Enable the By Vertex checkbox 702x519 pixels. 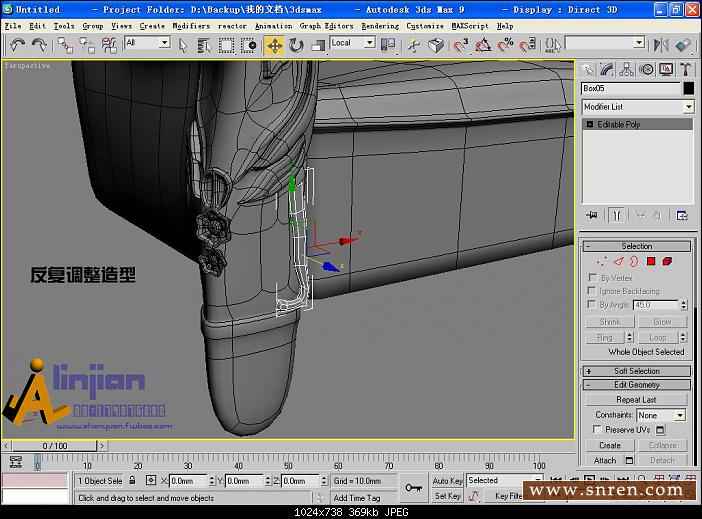(592, 277)
